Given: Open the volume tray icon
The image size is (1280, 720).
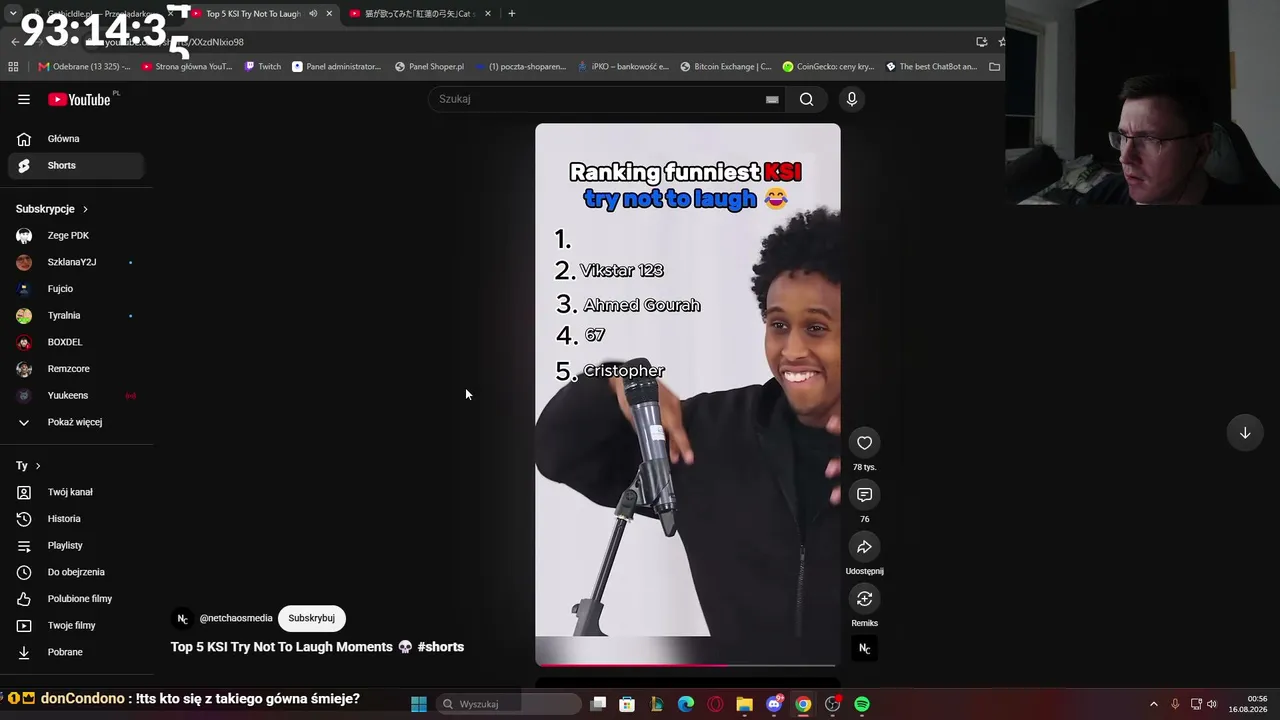Looking at the screenshot, I should click(1212, 704).
